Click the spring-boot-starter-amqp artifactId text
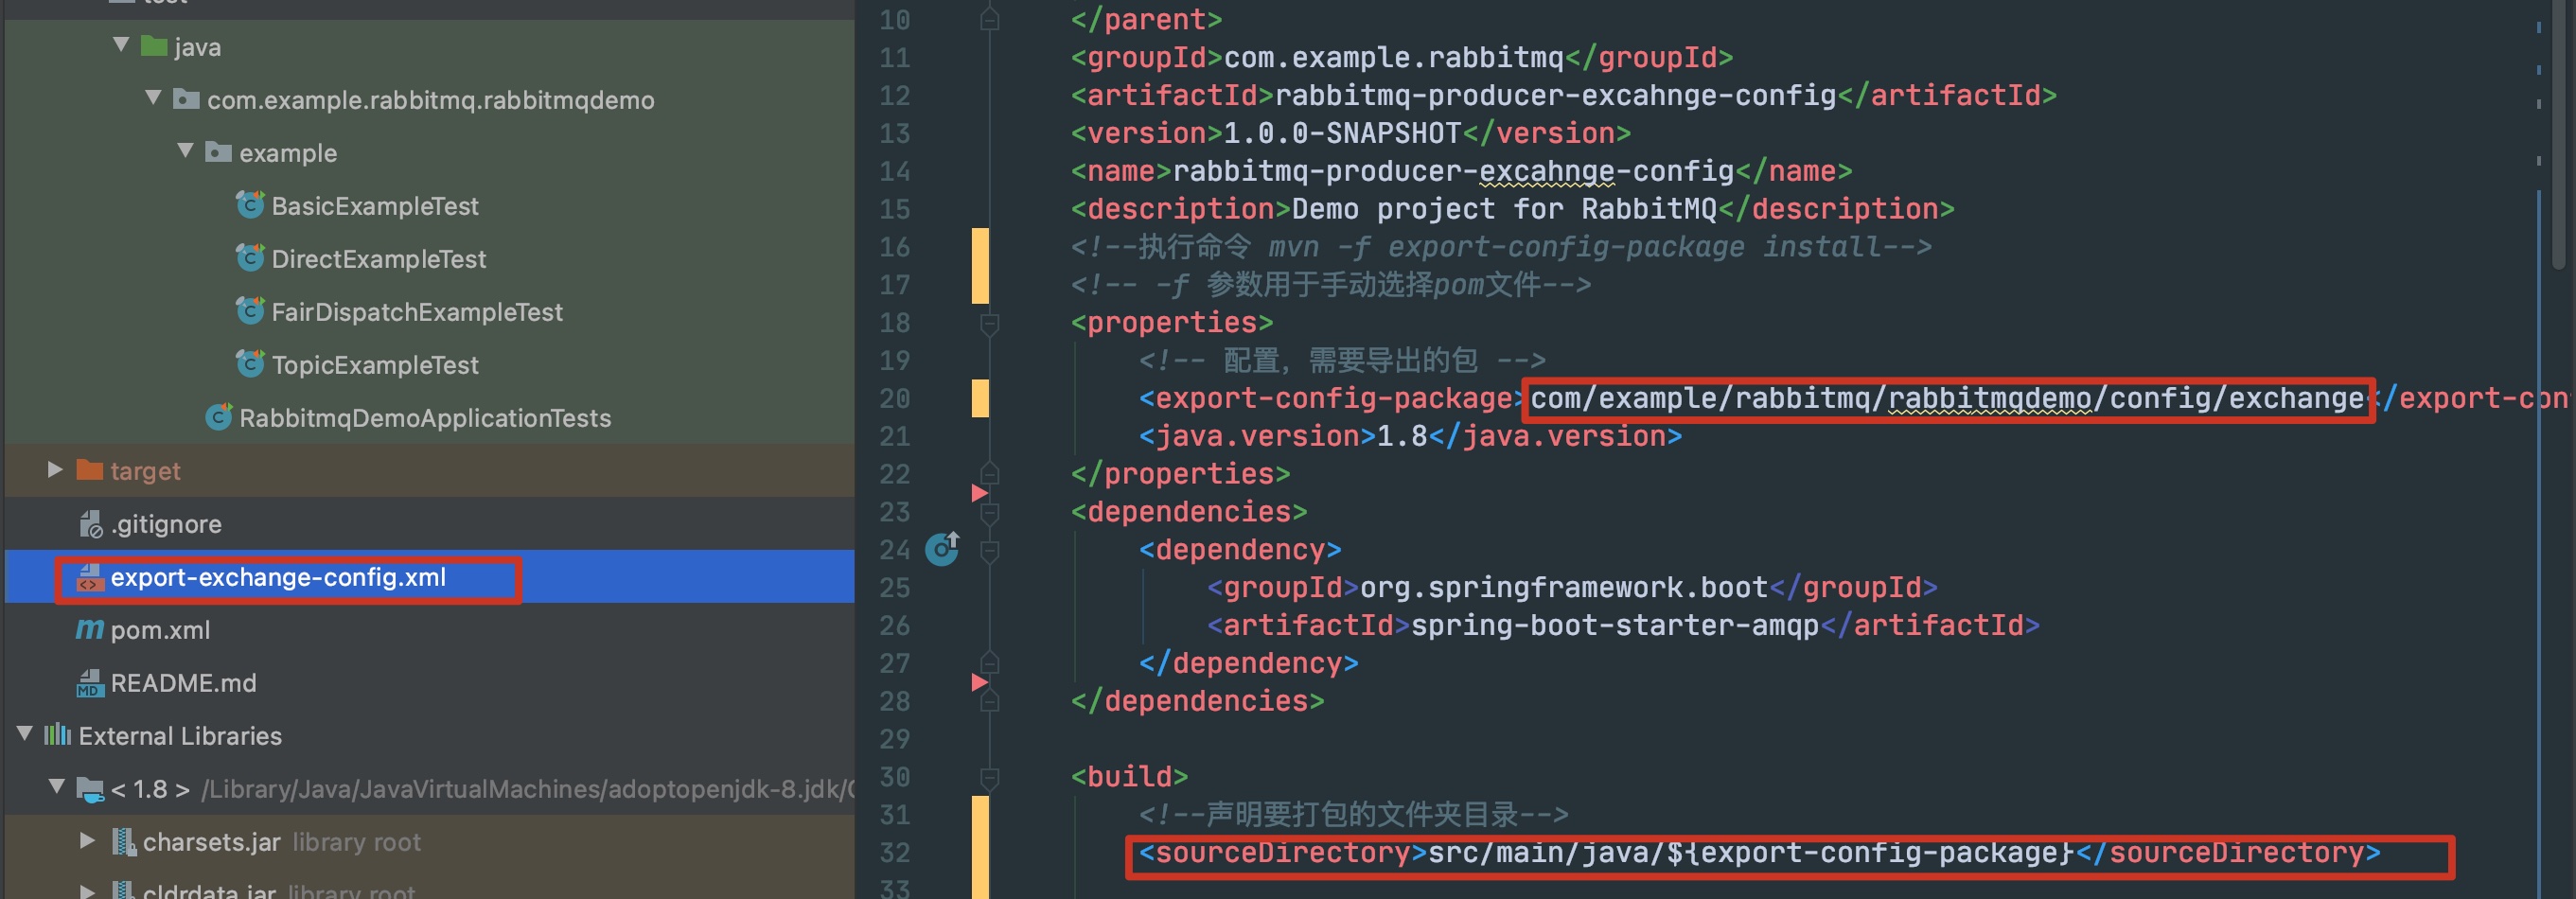This screenshot has height=899, width=2576. point(1615,625)
